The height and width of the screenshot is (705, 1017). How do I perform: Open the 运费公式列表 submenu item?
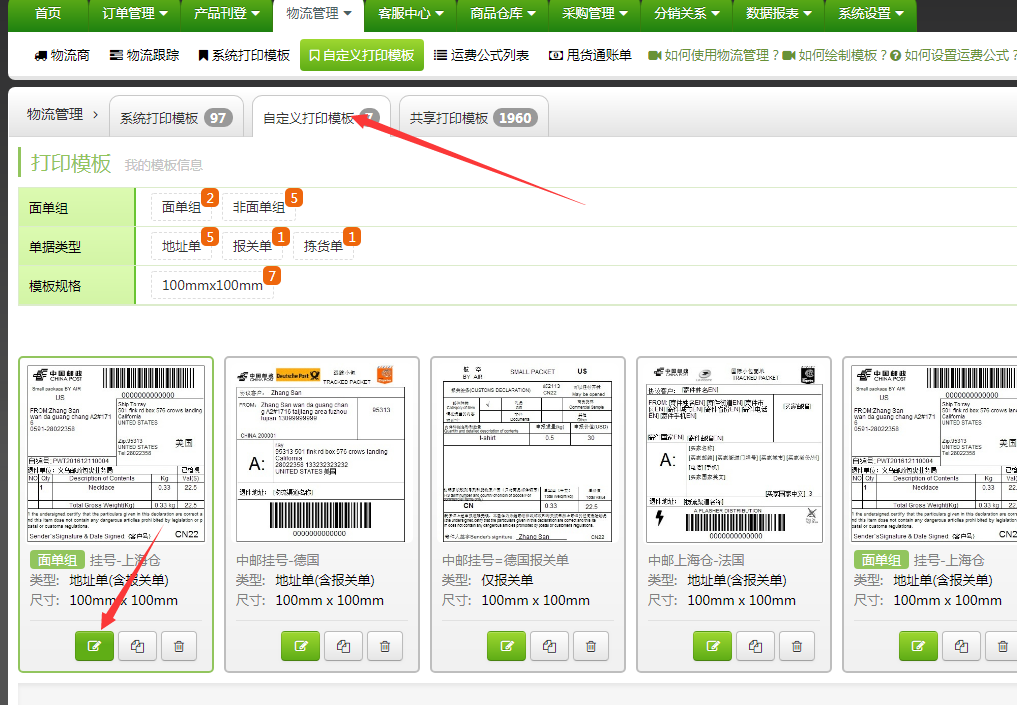[x=481, y=56]
